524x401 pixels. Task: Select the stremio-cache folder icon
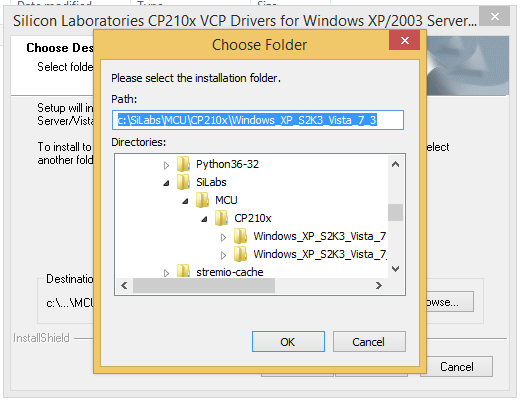[183, 271]
